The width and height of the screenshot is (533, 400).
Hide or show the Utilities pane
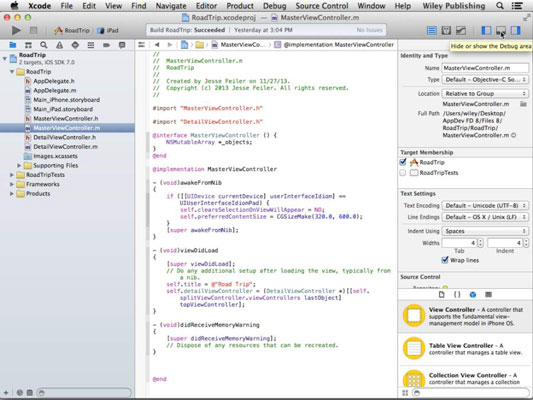pos(515,31)
